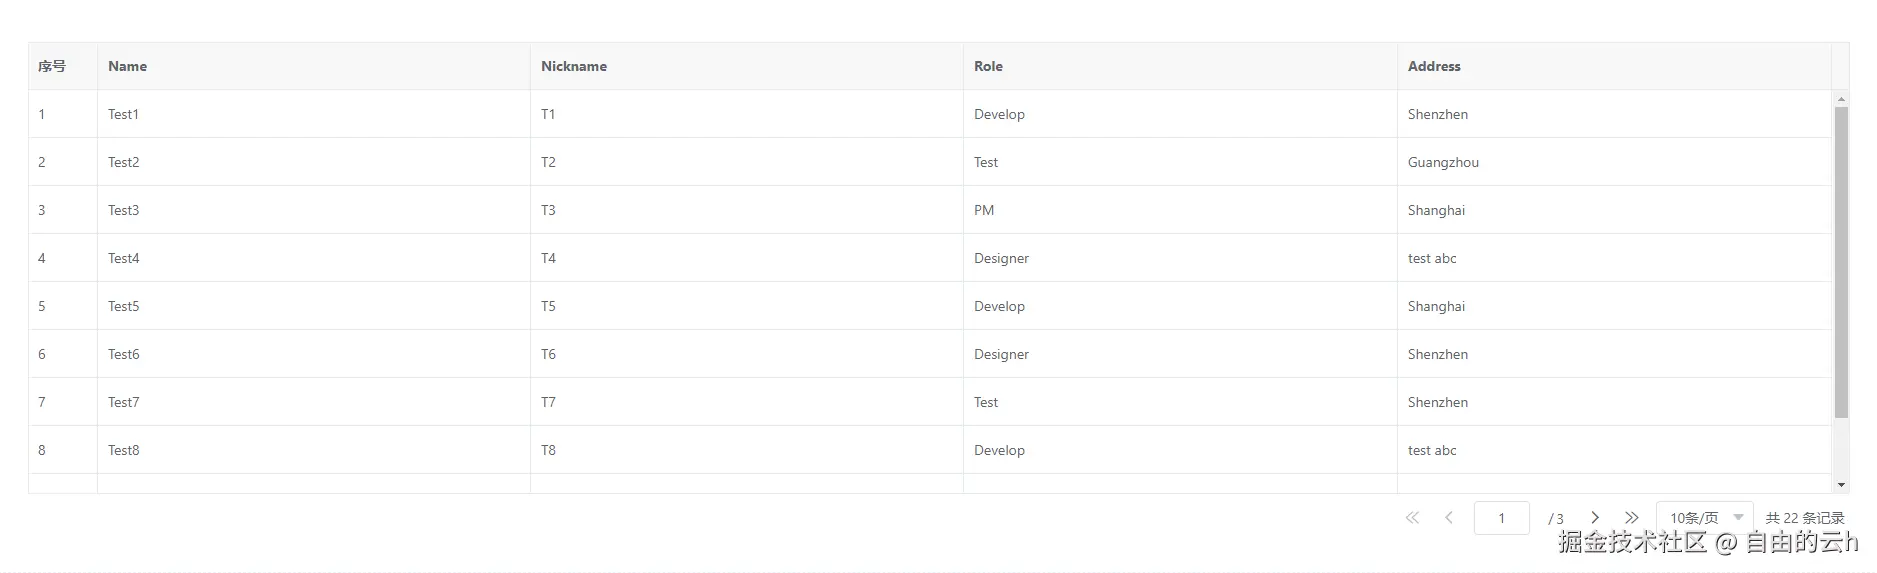Click the Role column header

[x=988, y=66]
